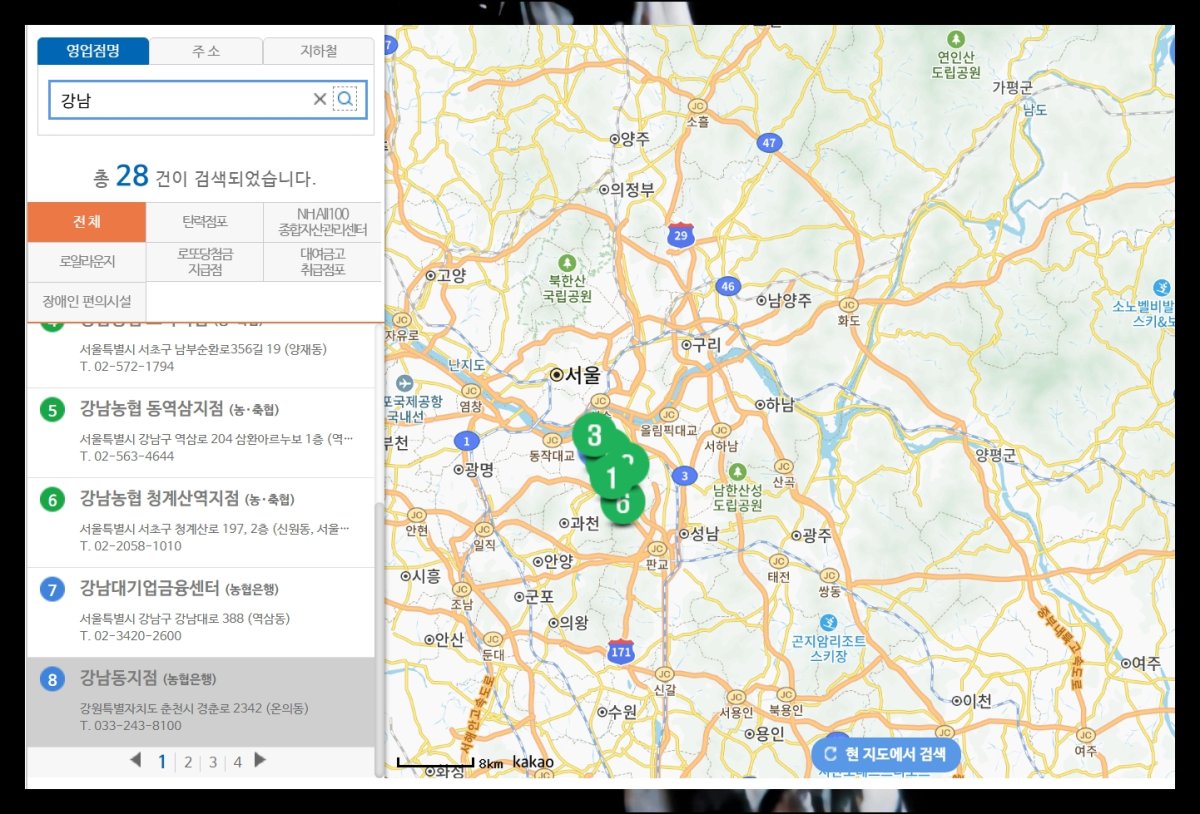Switch to the 영업점명 search tab
Screen dimensions: 1200x814
pos(93,51)
